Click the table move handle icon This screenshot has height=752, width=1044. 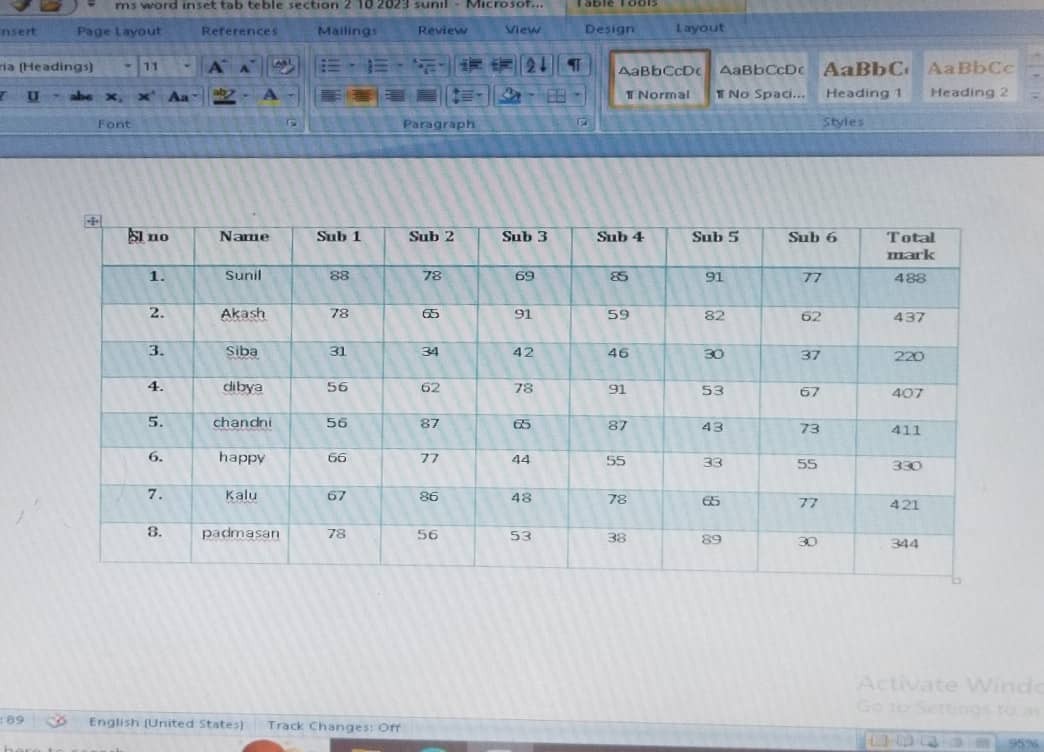pyautogui.click(x=91, y=221)
